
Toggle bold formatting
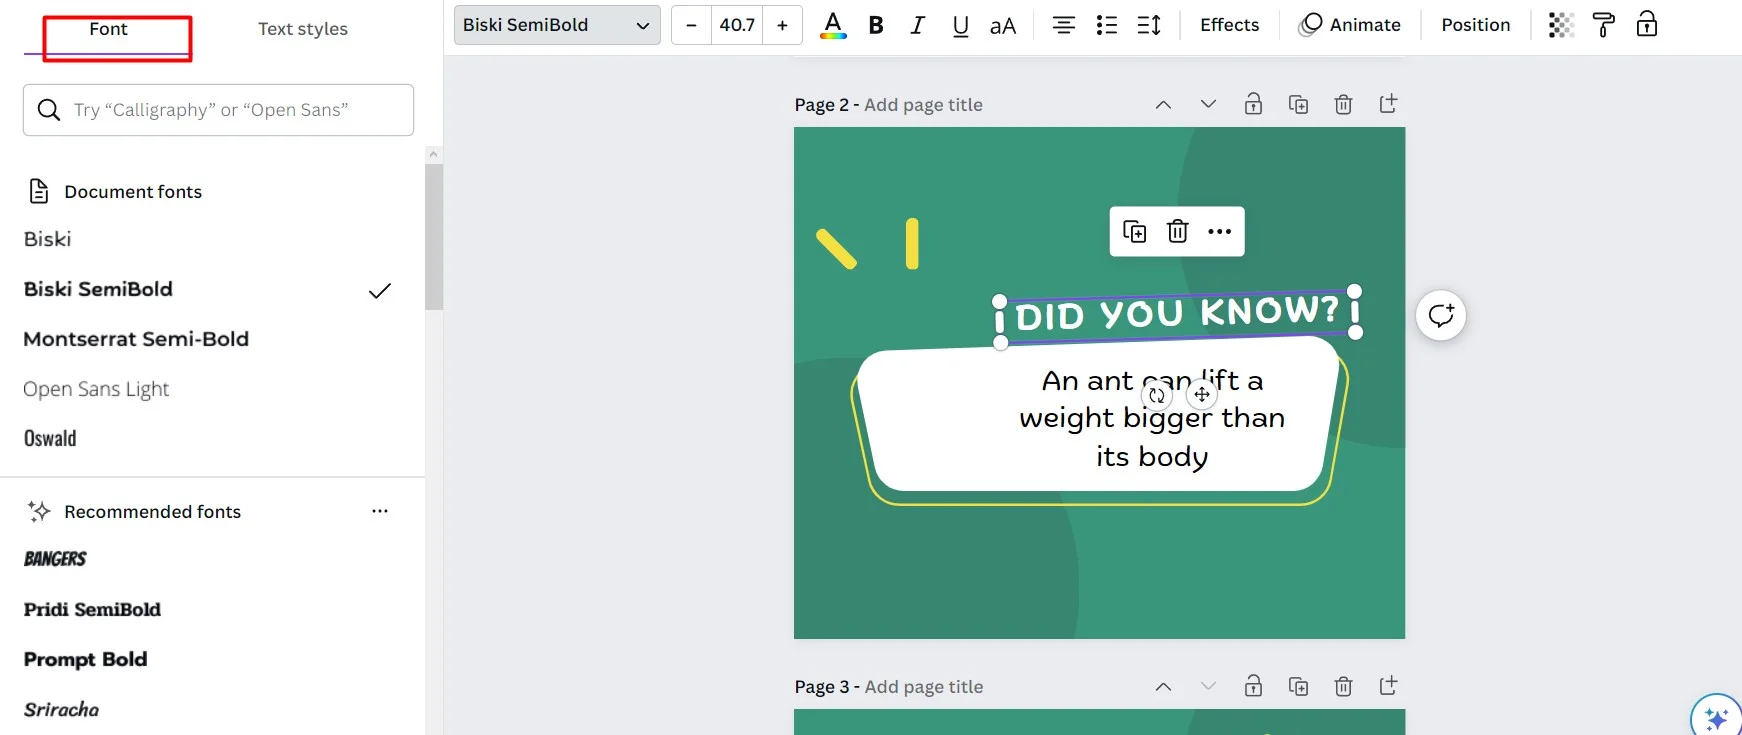[876, 25]
